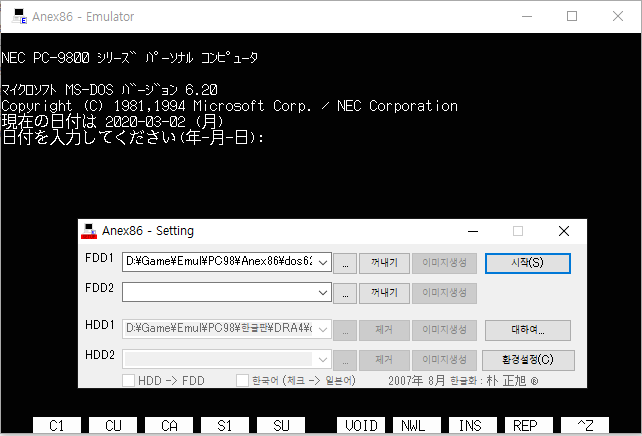Click 이미지생성 button in the HDD1 row
The height and width of the screenshot is (436, 642).
(x=444, y=330)
